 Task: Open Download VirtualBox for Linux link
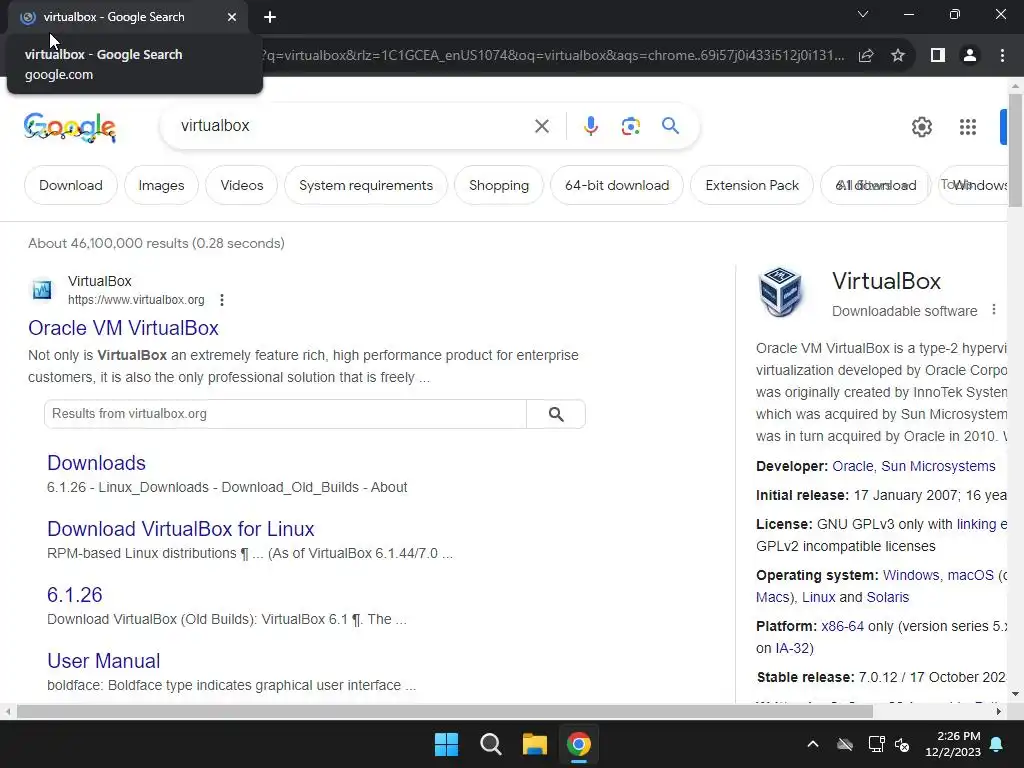pyautogui.click(x=181, y=529)
